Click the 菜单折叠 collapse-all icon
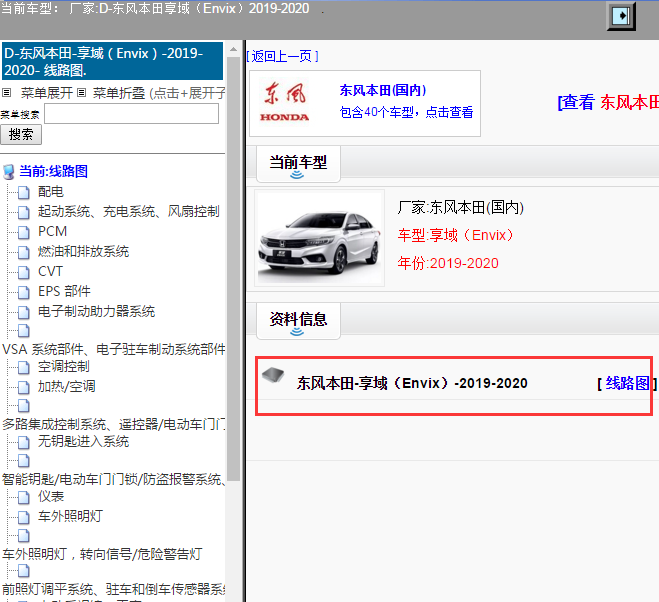This screenshot has width=659, height=602. click(82, 92)
